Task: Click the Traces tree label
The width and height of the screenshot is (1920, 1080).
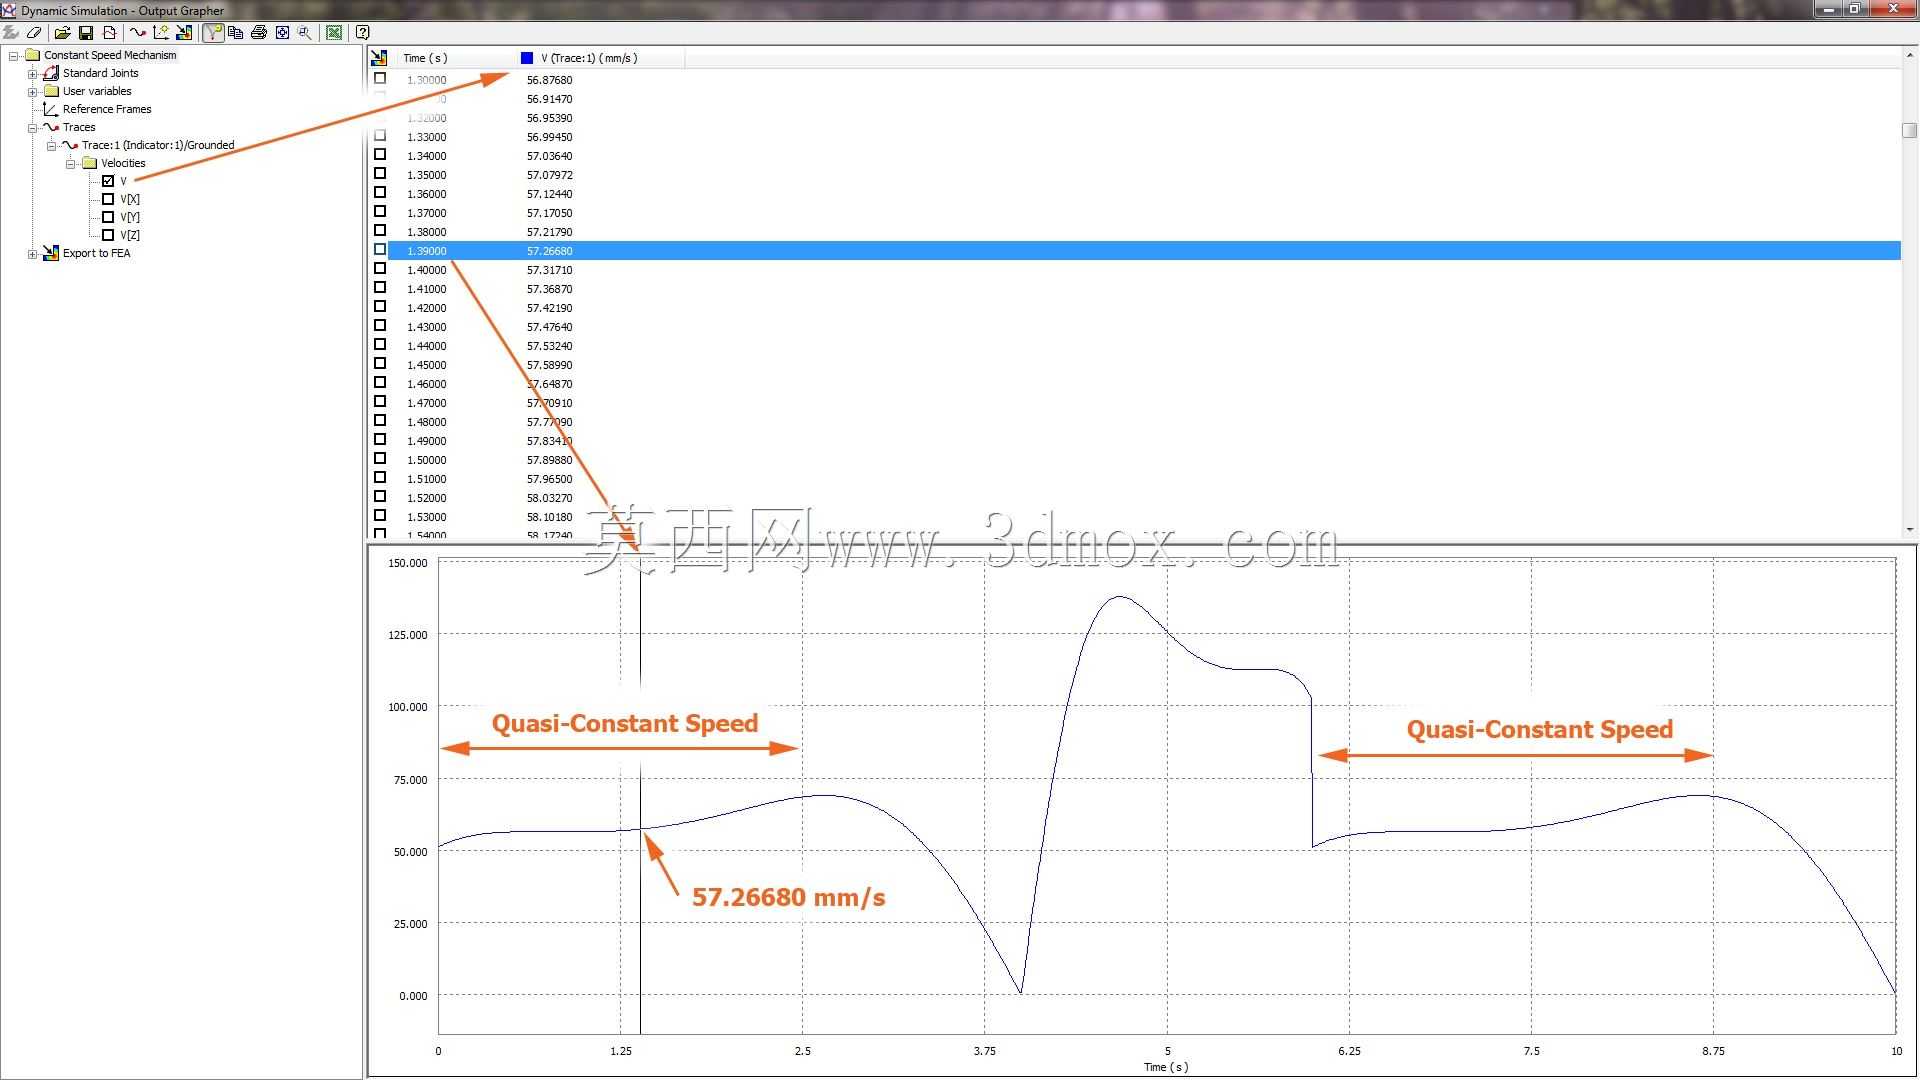Action: [x=79, y=127]
